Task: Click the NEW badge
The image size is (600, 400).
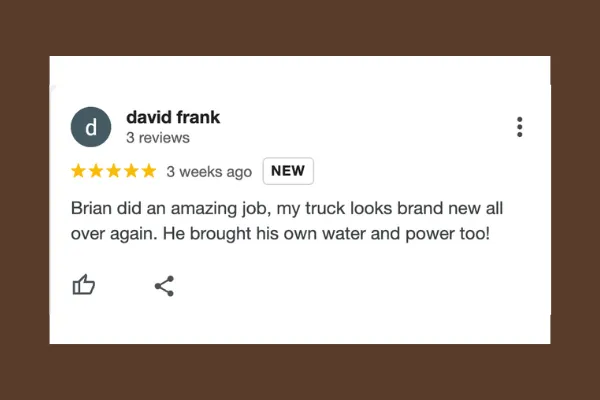Action: pyautogui.click(x=288, y=171)
